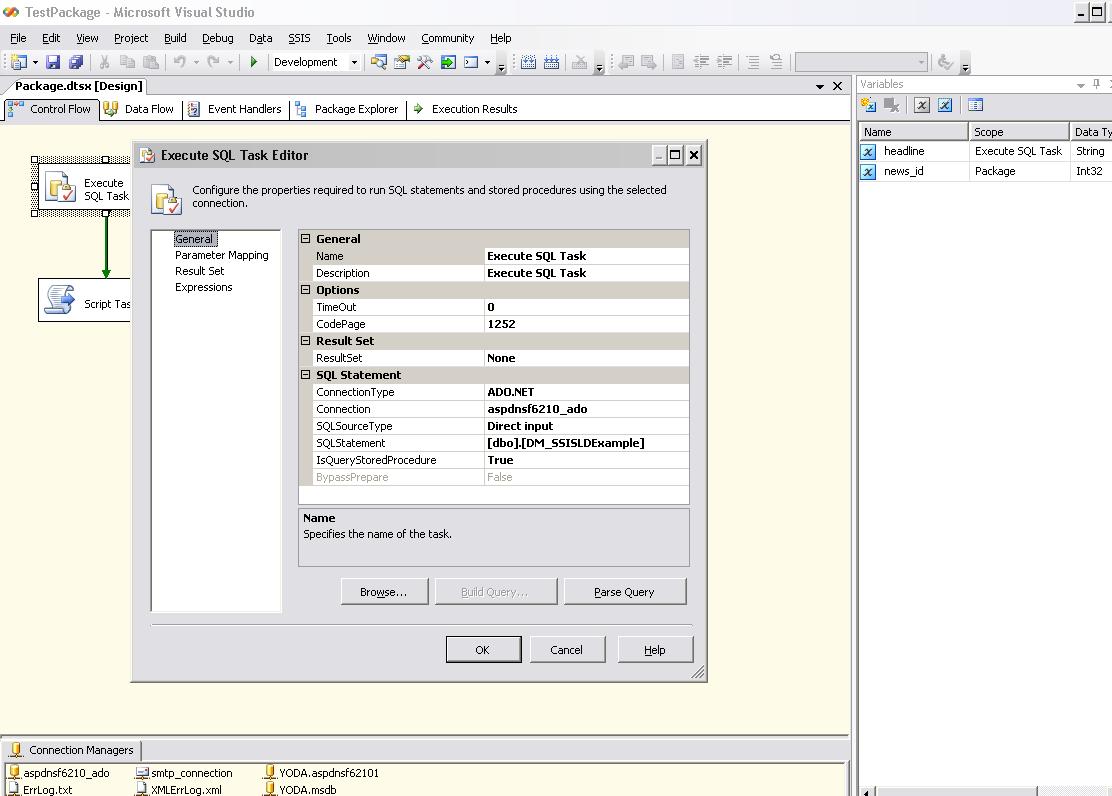Image resolution: width=1112 pixels, height=796 pixels.
Task: Click the Parse Query button
Action: tap(624, 592)
